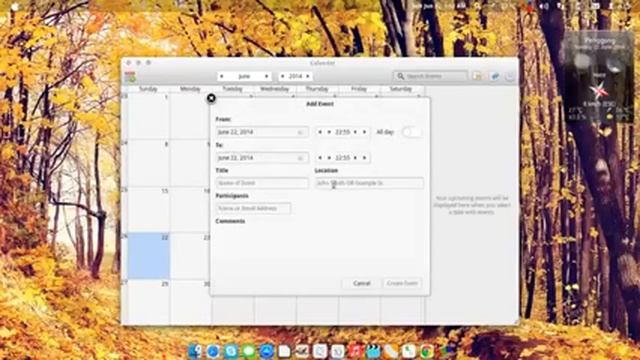Click the volume icon in top menu bar
640x360 pixels.
pyautogui.click(x=544, y=6)
